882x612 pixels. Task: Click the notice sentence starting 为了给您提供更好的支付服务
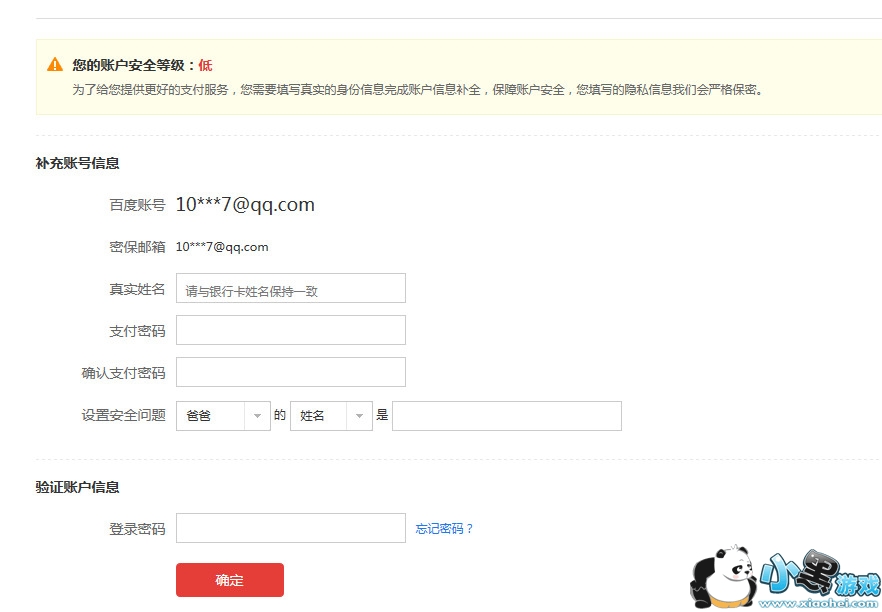(417, 89)
